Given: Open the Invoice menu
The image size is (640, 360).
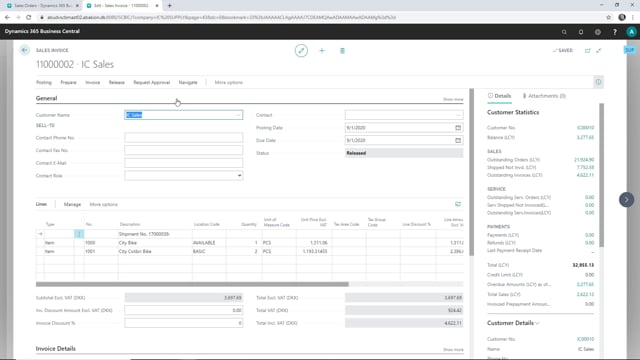Looking at the screenshot, I should click(x=93, y=82).
